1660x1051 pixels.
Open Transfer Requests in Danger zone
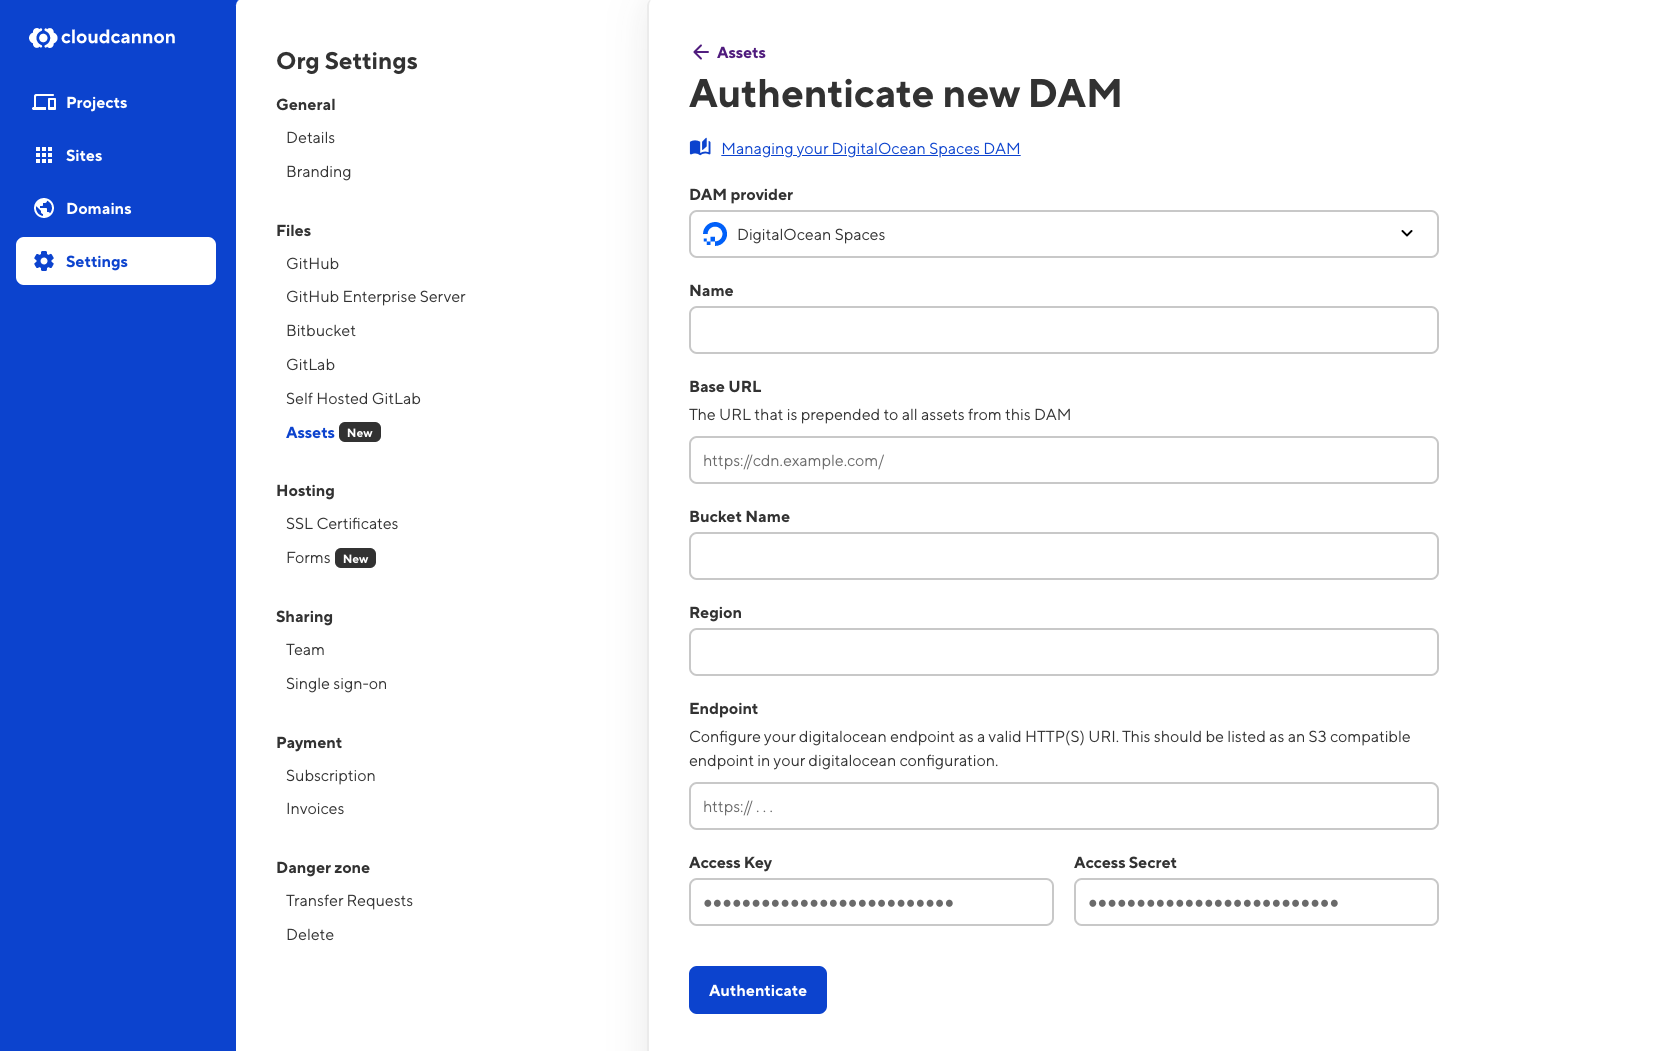[x=349, y=901]
